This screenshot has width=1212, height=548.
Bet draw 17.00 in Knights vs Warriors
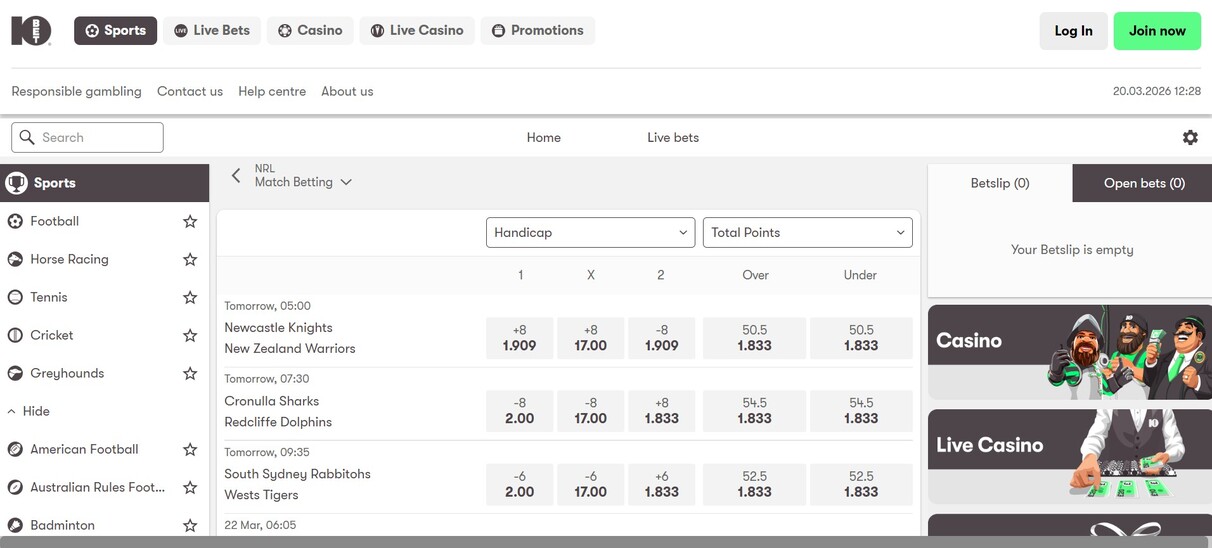591,338
